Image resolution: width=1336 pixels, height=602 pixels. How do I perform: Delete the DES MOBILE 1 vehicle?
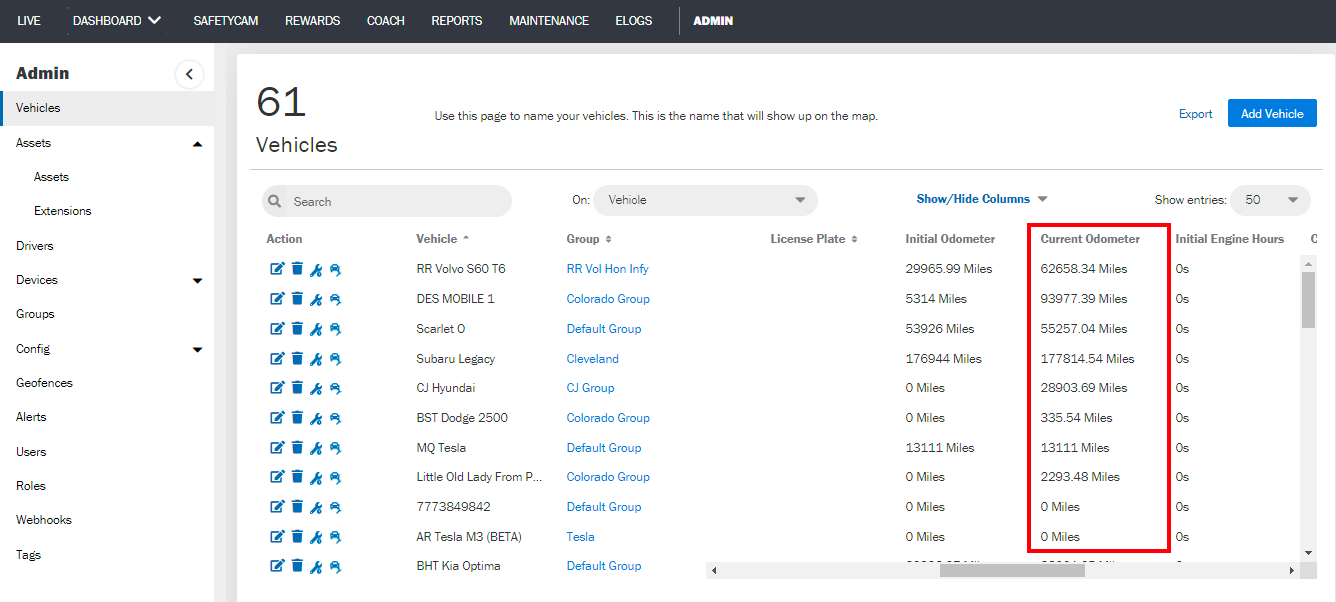tap(297, 299)
